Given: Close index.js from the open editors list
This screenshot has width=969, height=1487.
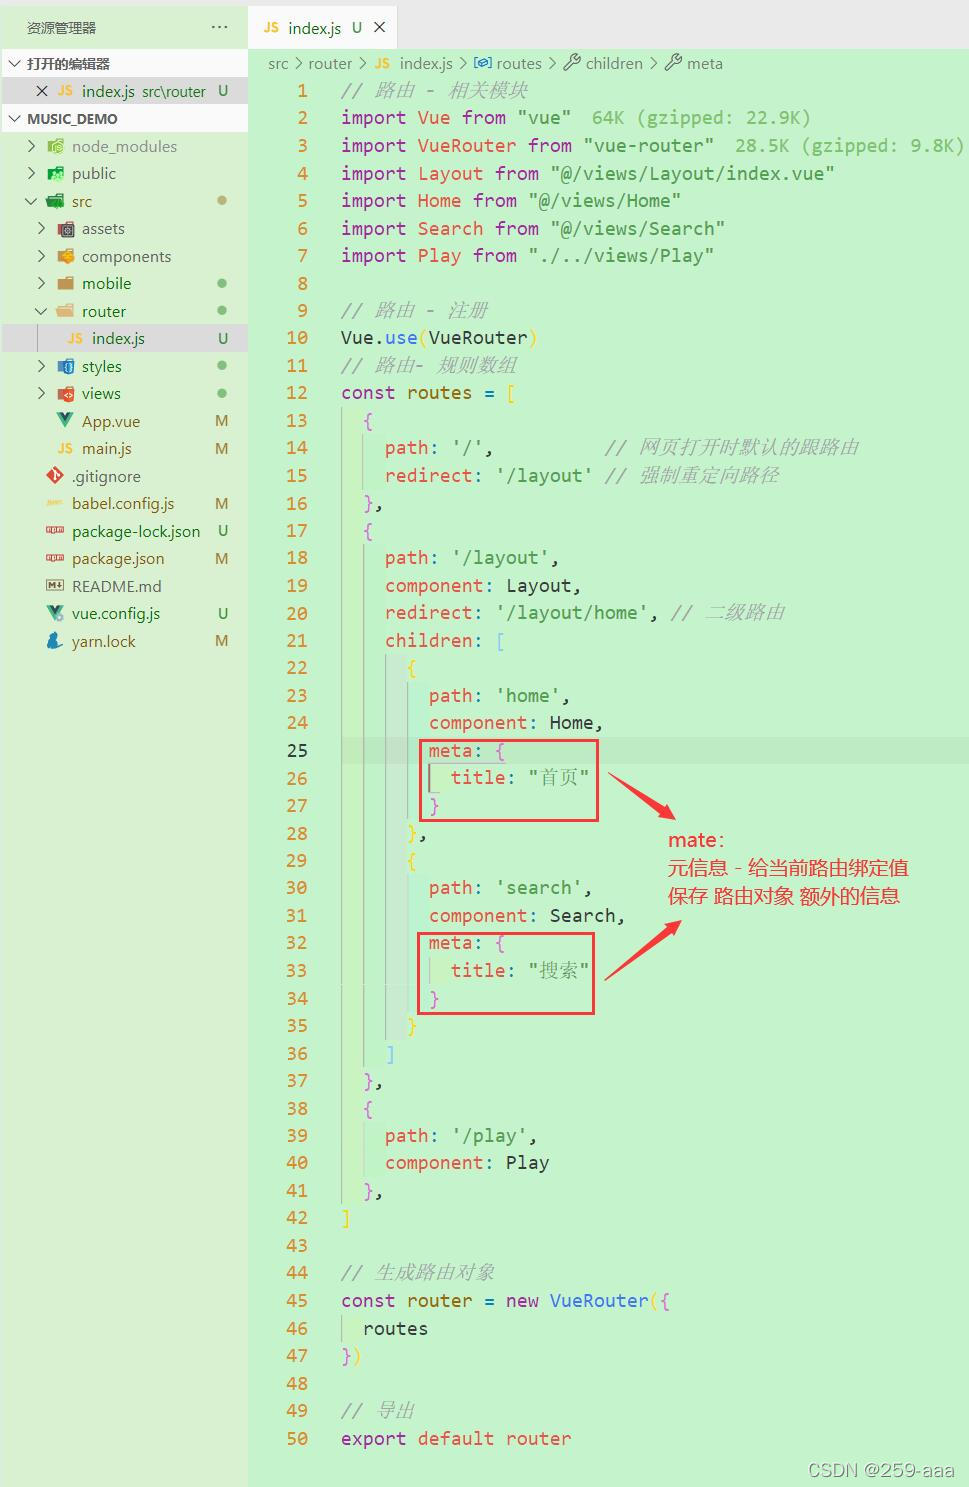Looking at the screenshot, I should point(41,90).
